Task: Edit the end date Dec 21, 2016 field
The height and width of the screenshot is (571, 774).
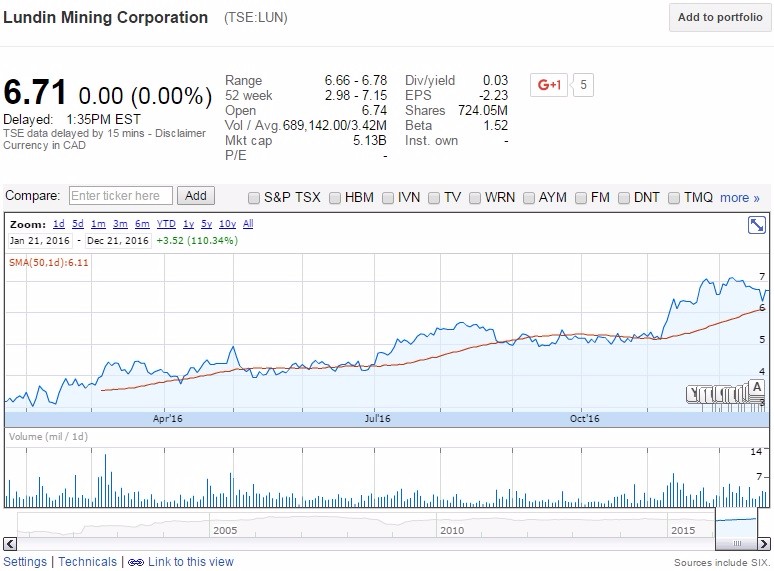Action: (117, 241)
